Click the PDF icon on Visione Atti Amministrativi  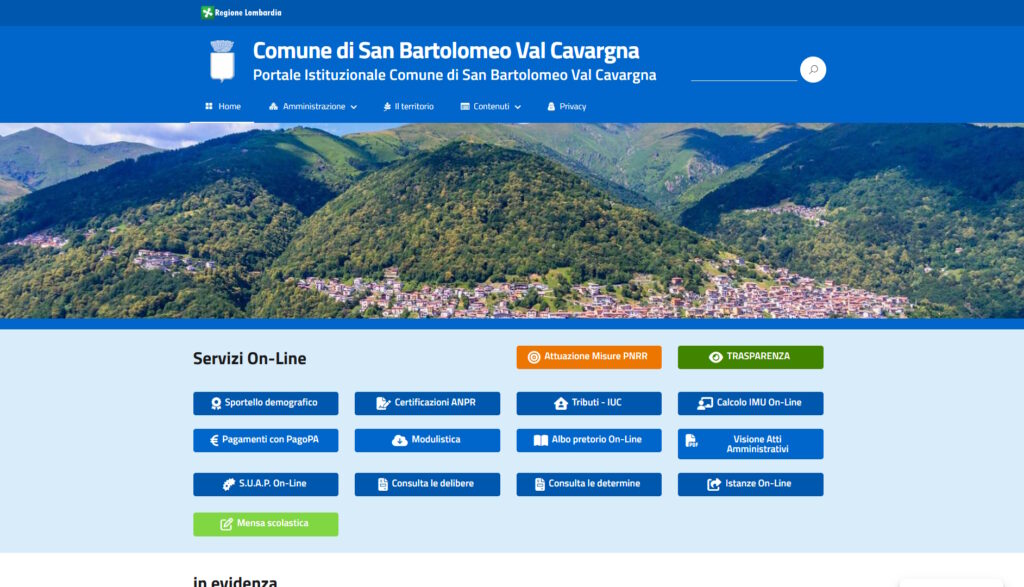692,441
